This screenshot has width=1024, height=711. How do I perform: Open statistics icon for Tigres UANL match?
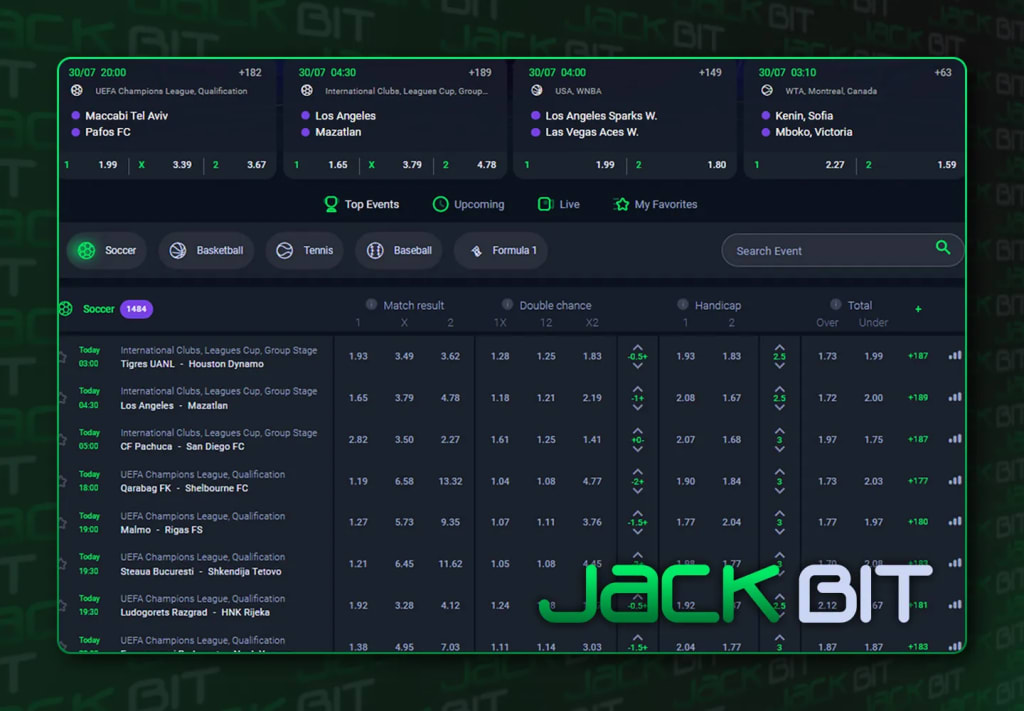(955, 356)
